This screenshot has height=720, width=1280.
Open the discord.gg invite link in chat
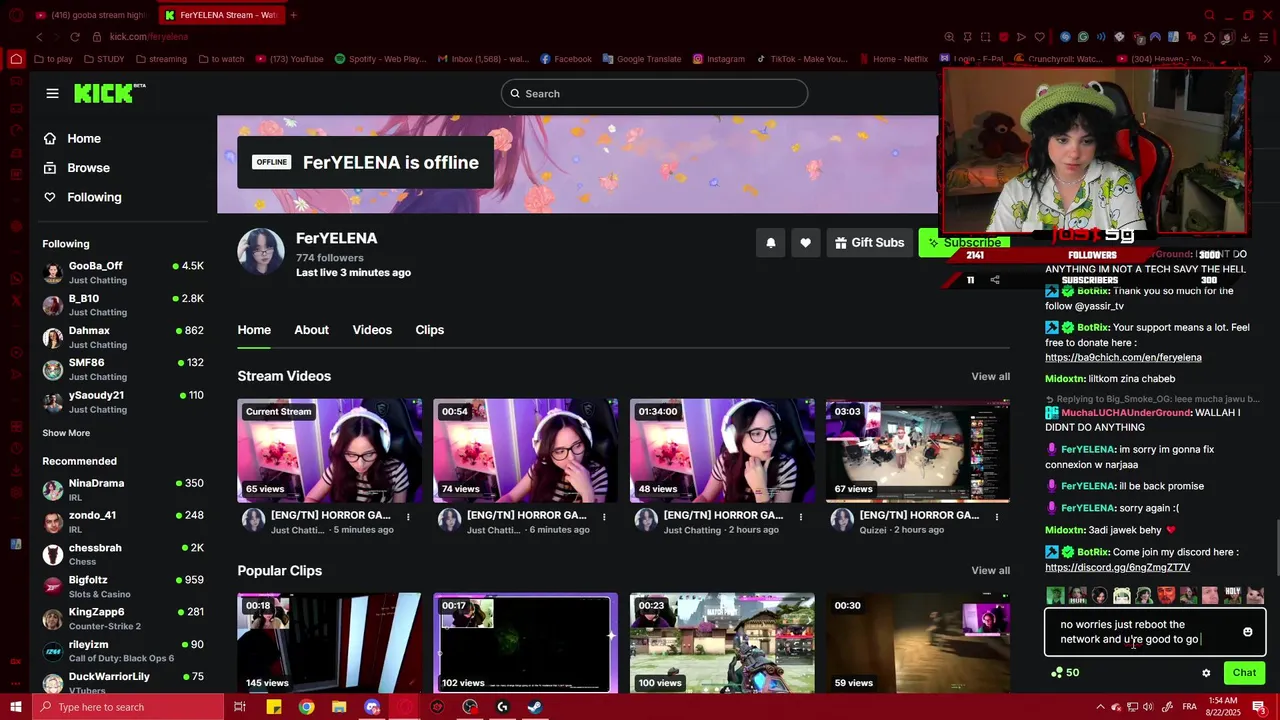1117,567
